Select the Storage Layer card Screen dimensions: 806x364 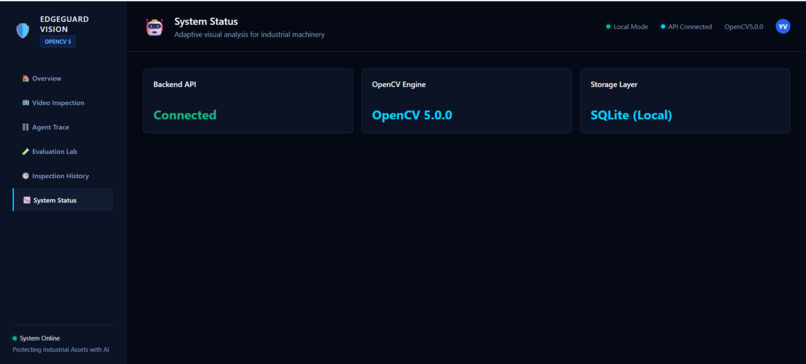pyautogui.click(x=685, y=101)
